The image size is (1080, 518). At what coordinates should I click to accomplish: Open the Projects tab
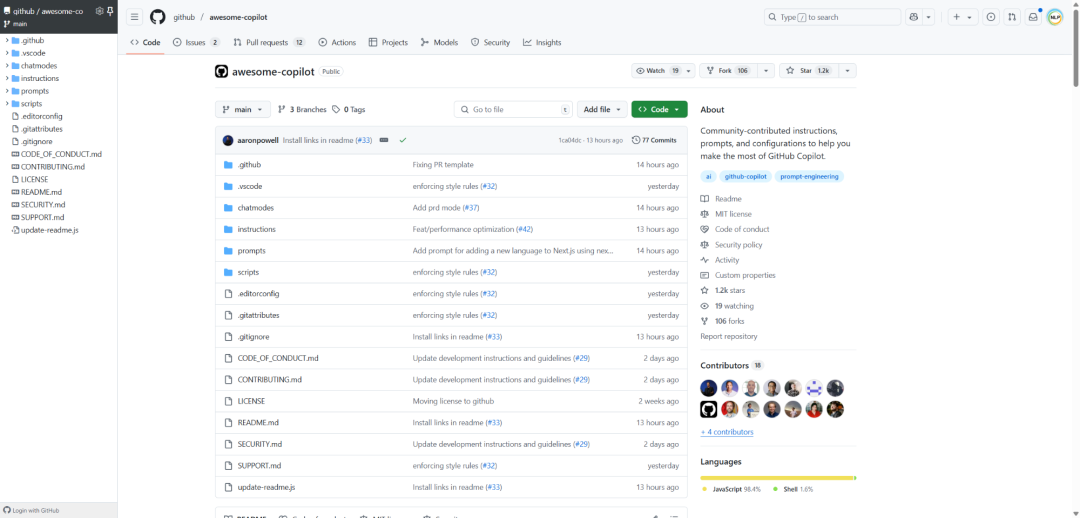(388, 43)
